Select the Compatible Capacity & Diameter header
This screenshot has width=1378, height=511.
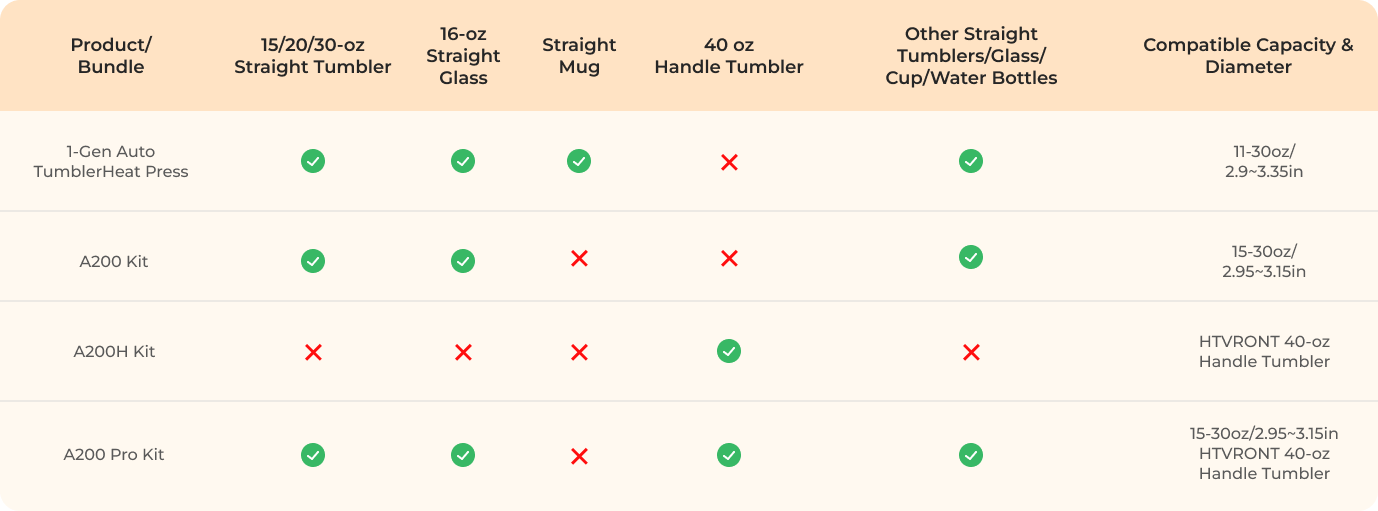[1248, 56]
